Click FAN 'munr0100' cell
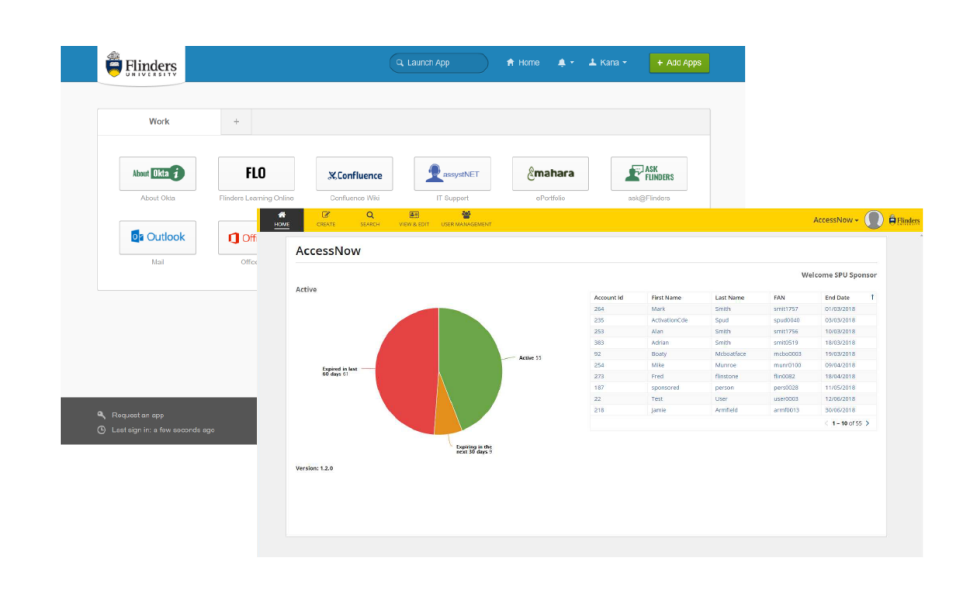The height and width of the screenshot is (614, 970). click(x=787, y=365)
